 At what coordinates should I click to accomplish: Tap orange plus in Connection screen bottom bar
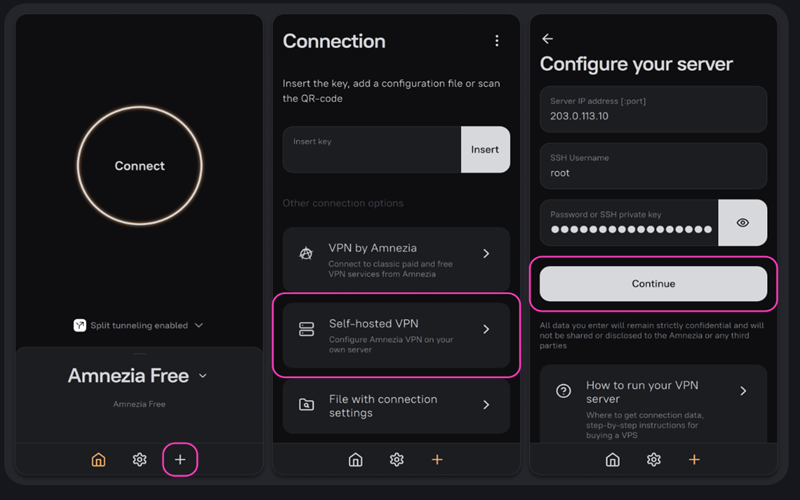437,460
